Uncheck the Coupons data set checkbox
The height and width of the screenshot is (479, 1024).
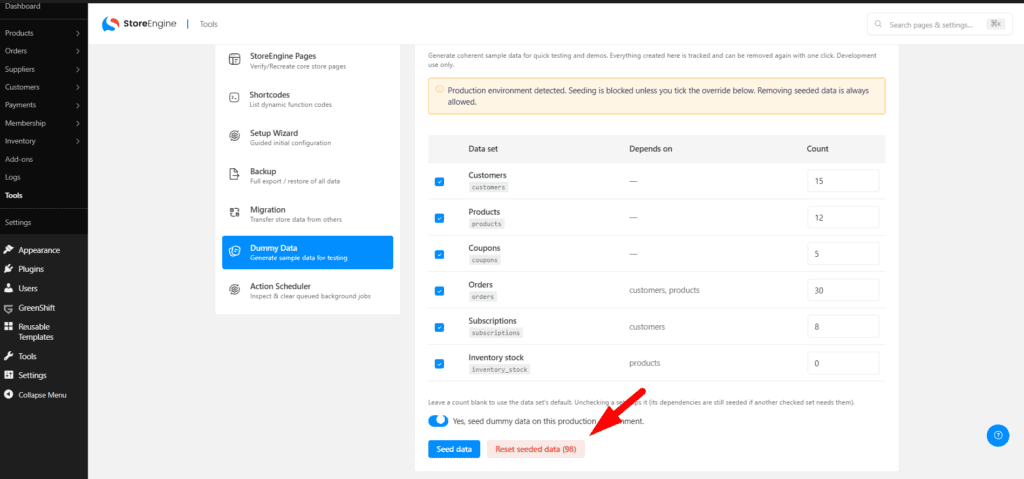pos(440,254)
